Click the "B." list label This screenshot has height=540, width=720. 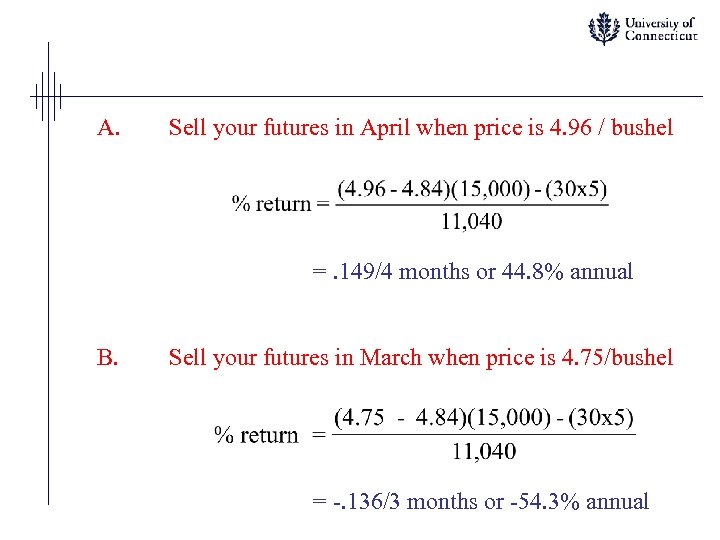coord(109,357)
